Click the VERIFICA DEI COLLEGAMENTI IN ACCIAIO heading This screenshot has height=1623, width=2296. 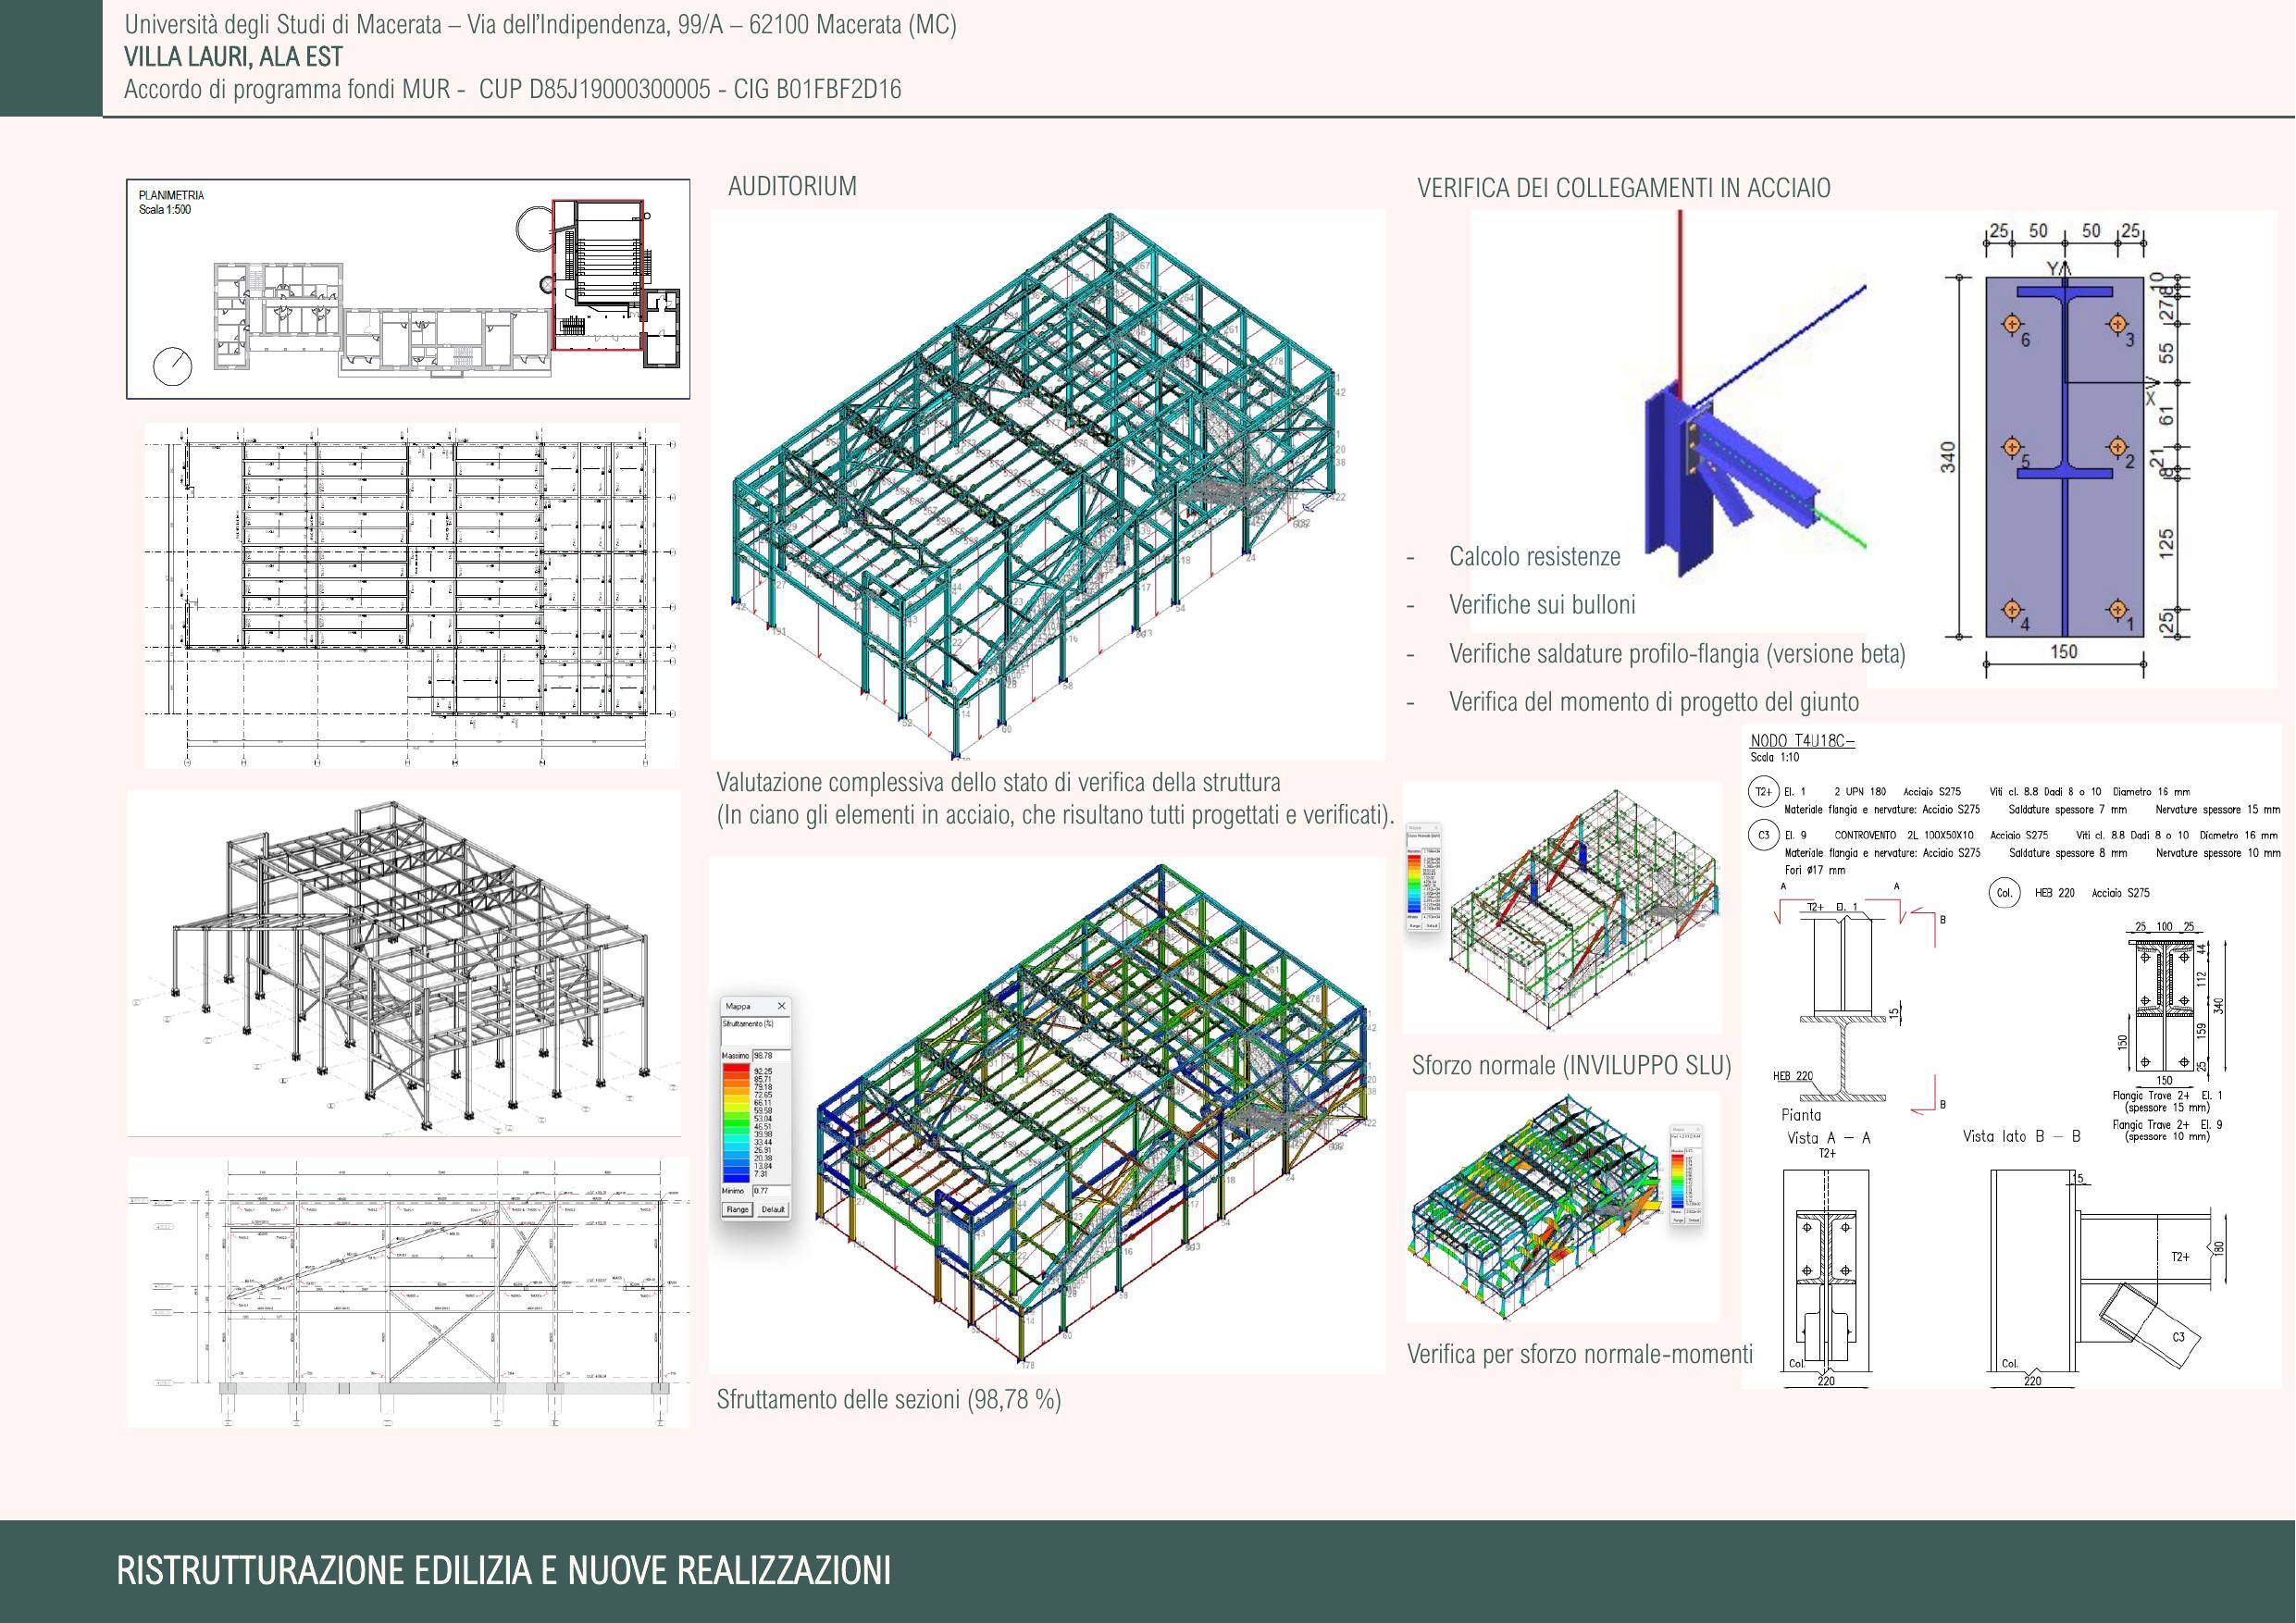[x=1624, y=188]
